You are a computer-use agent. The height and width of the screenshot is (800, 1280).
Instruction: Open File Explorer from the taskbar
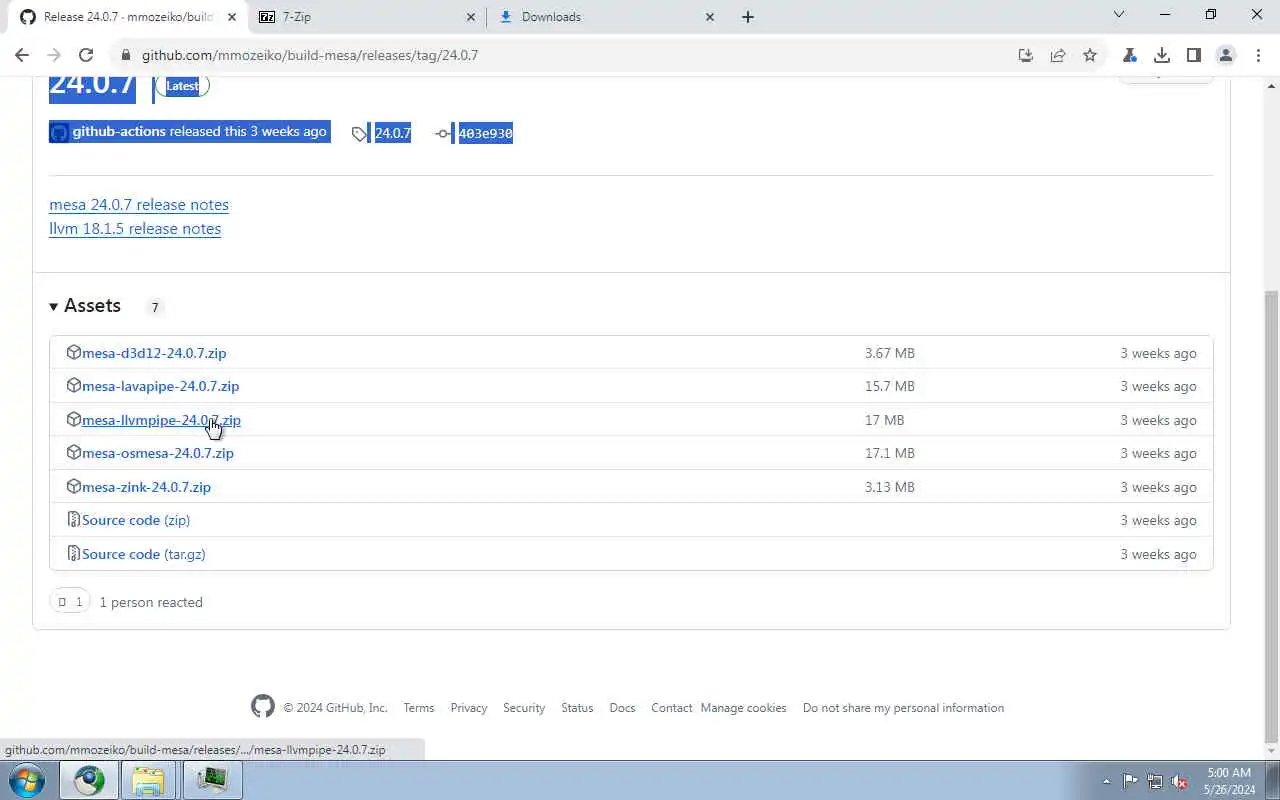tap(149, 780)
